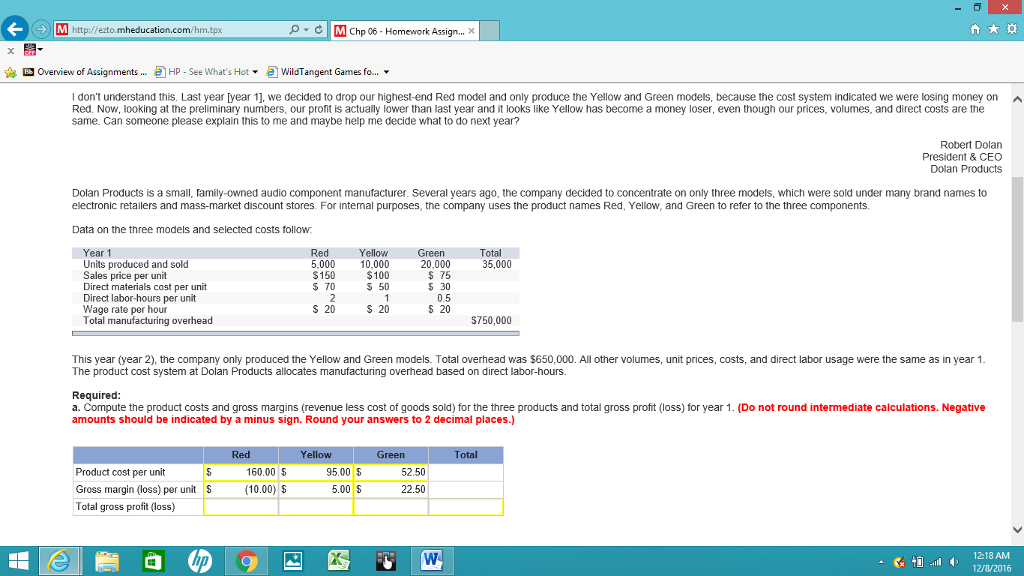Open HP app from taskbar
The width and height of the screenshot is (1024, 576).
(200, 561)
